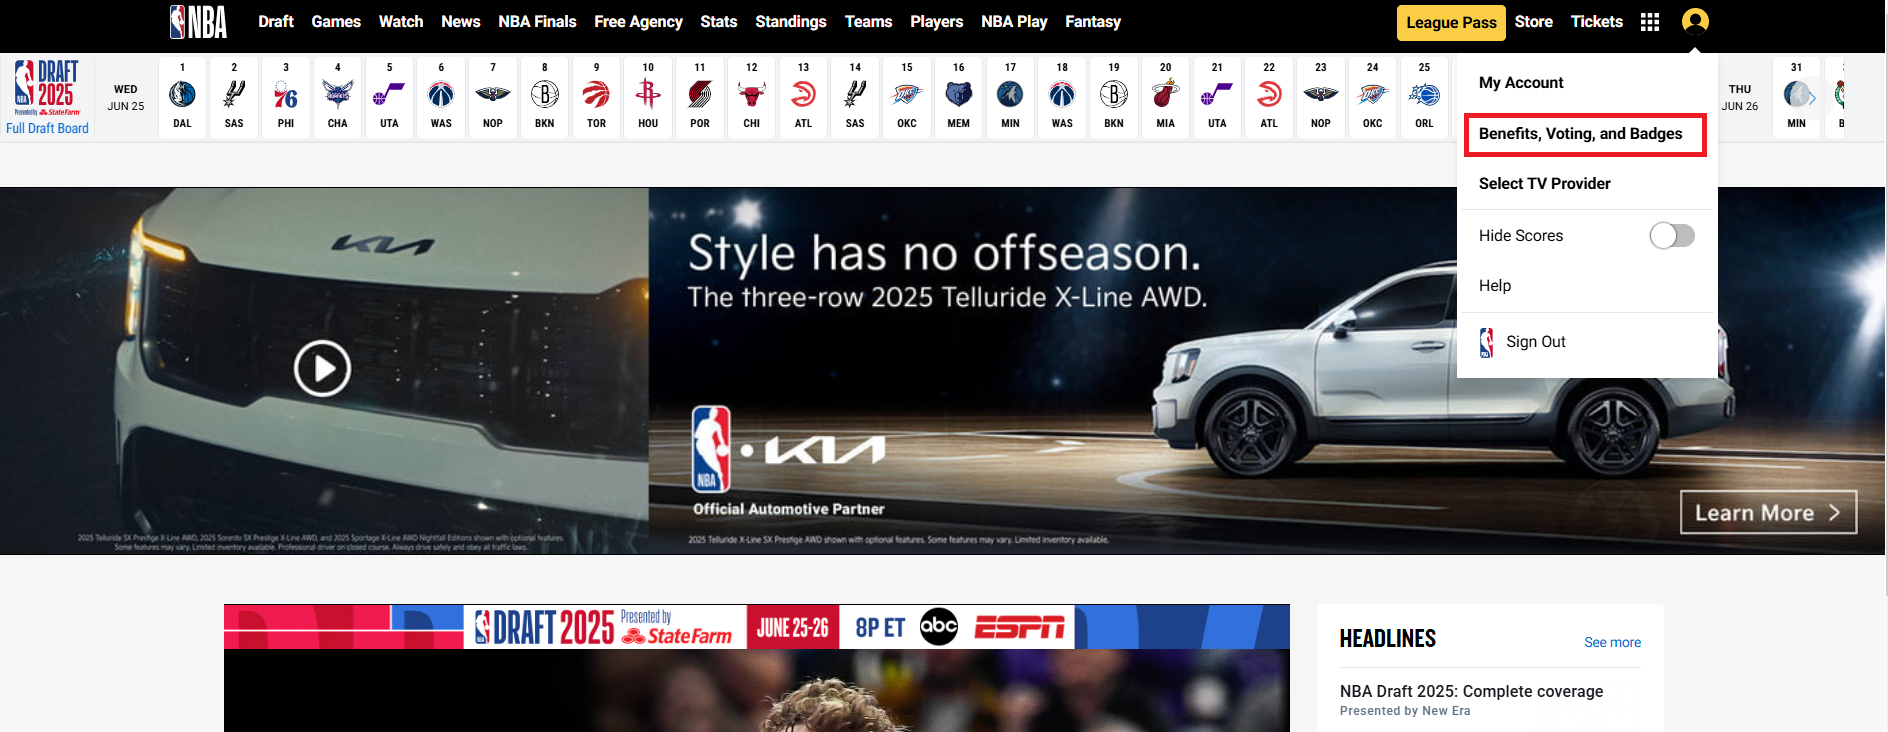Select pick 31 MIN draft card

coord(1797,97)
